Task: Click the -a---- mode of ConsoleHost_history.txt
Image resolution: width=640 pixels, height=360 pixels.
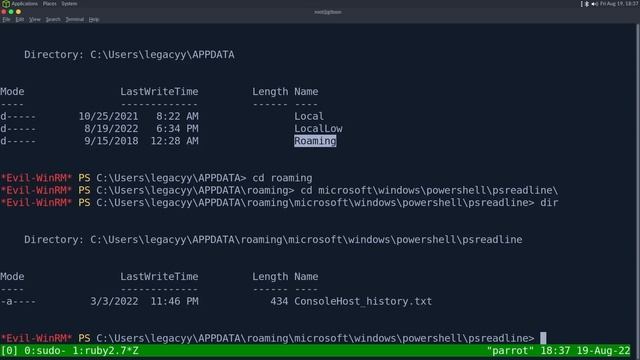Action: pos(18,302)
